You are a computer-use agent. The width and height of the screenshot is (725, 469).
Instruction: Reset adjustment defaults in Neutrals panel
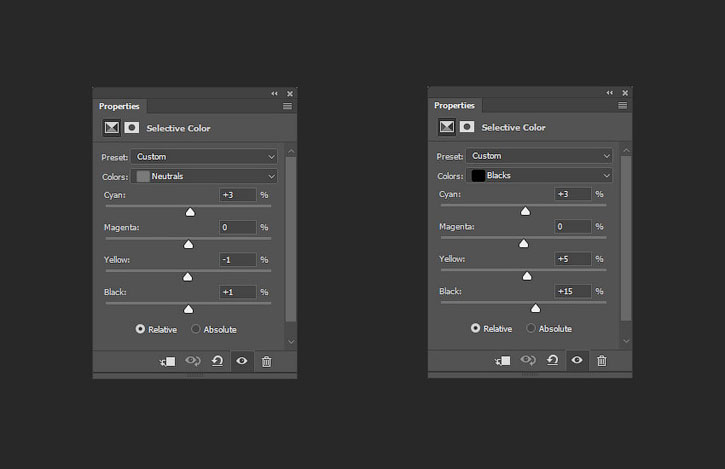[x=217, y=361]
